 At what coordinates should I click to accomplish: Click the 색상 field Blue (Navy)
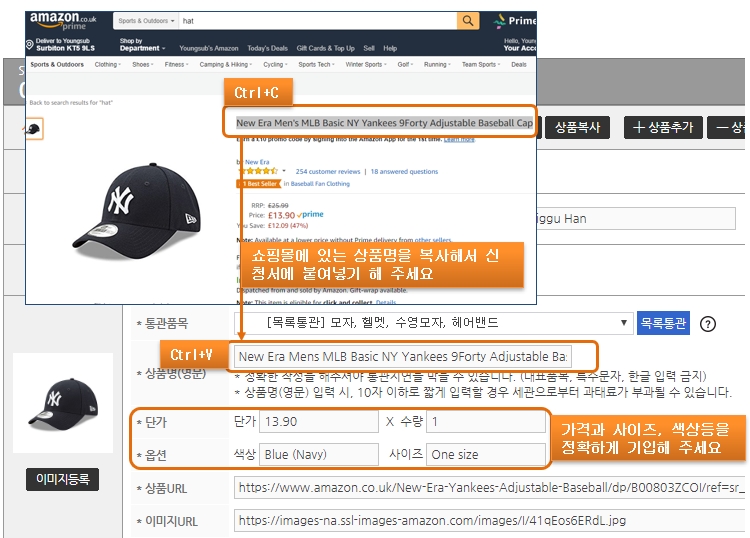(x=319, y=454)
